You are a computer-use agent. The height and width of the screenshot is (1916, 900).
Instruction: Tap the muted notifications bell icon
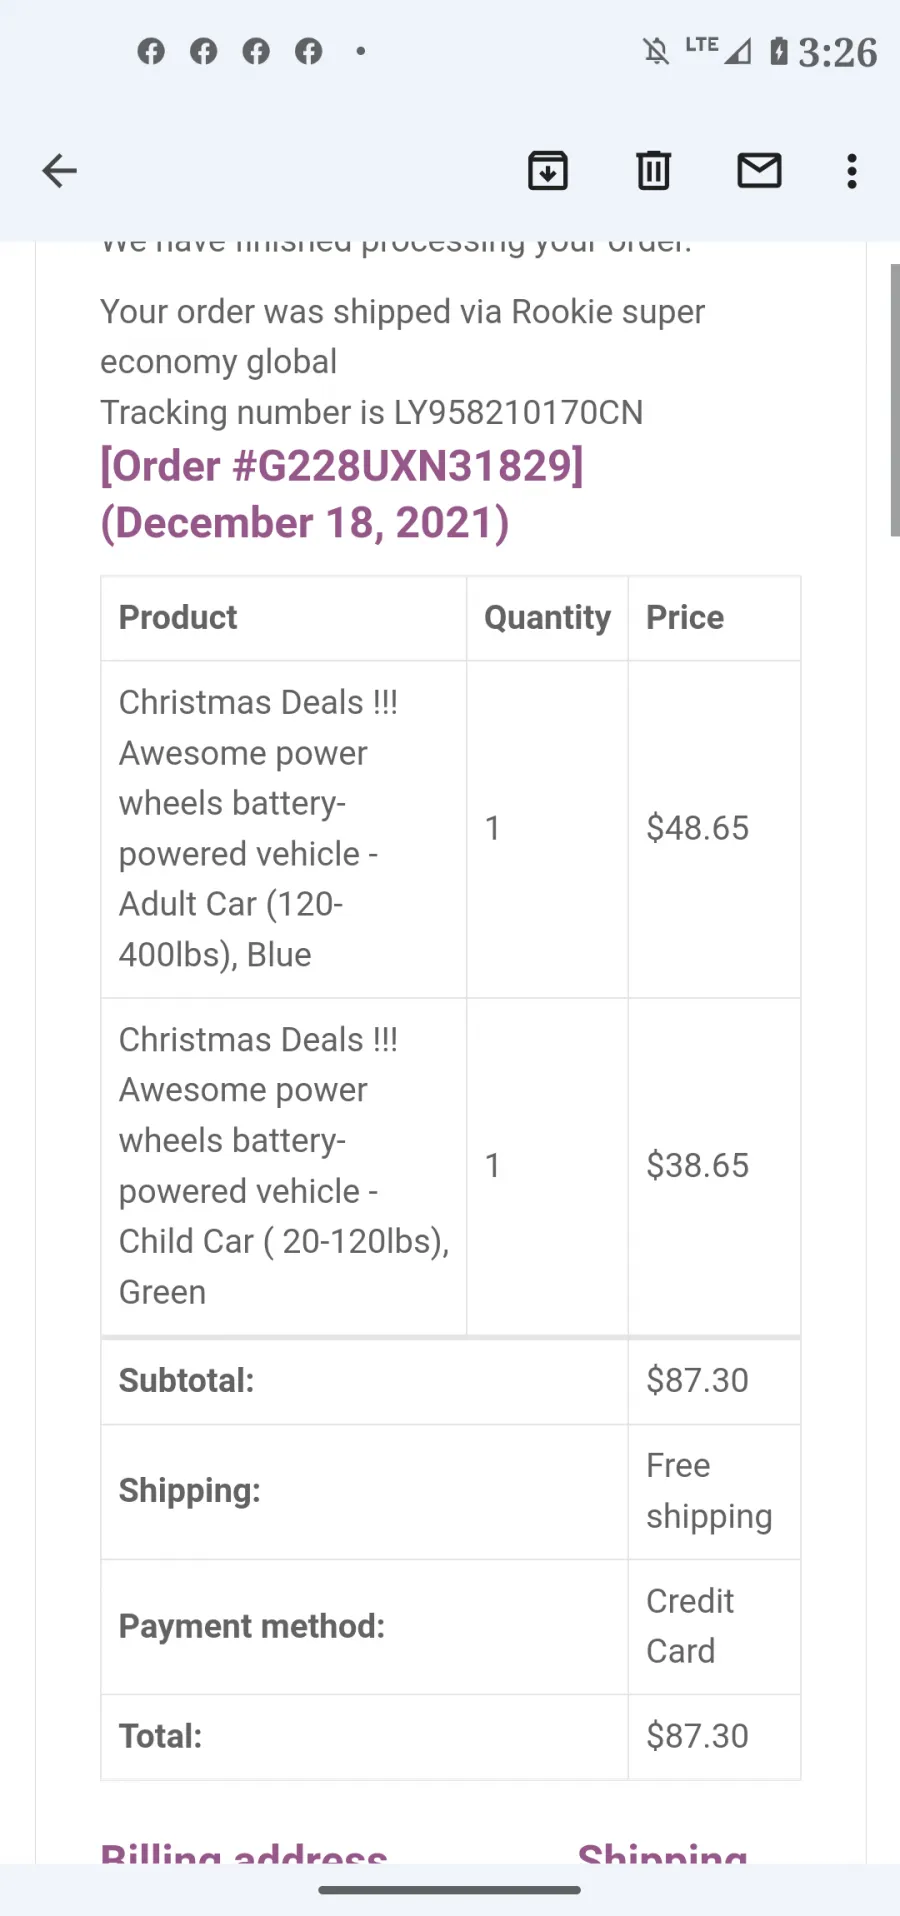click(x=656, y=51)
